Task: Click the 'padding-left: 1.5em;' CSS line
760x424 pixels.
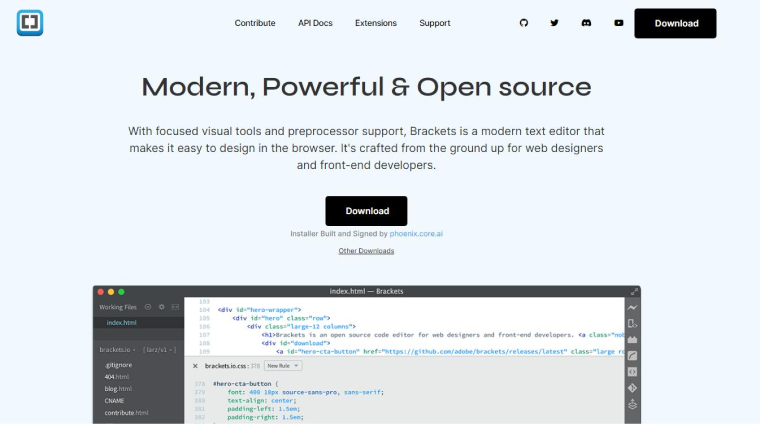Action: point(265,409)
